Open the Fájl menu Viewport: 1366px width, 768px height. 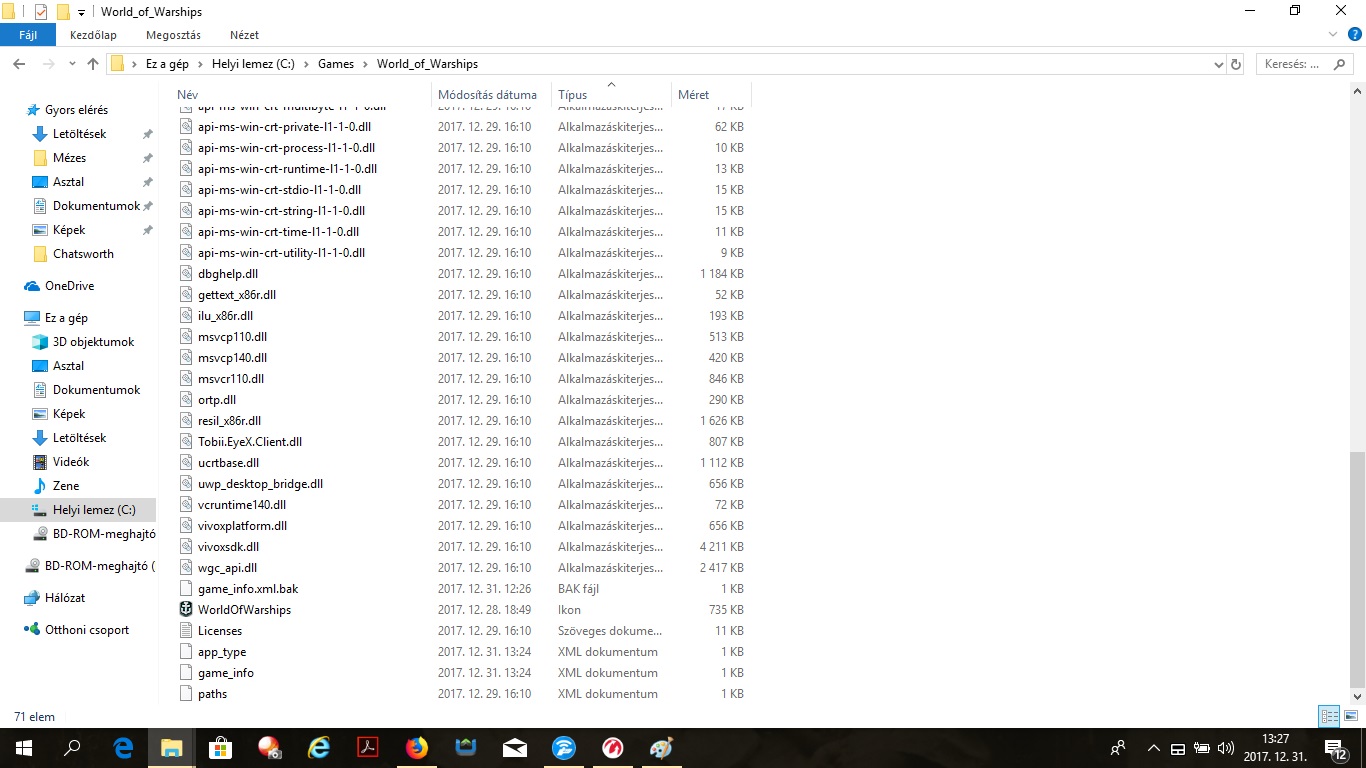pyautogui.click(x=28, y=35)
